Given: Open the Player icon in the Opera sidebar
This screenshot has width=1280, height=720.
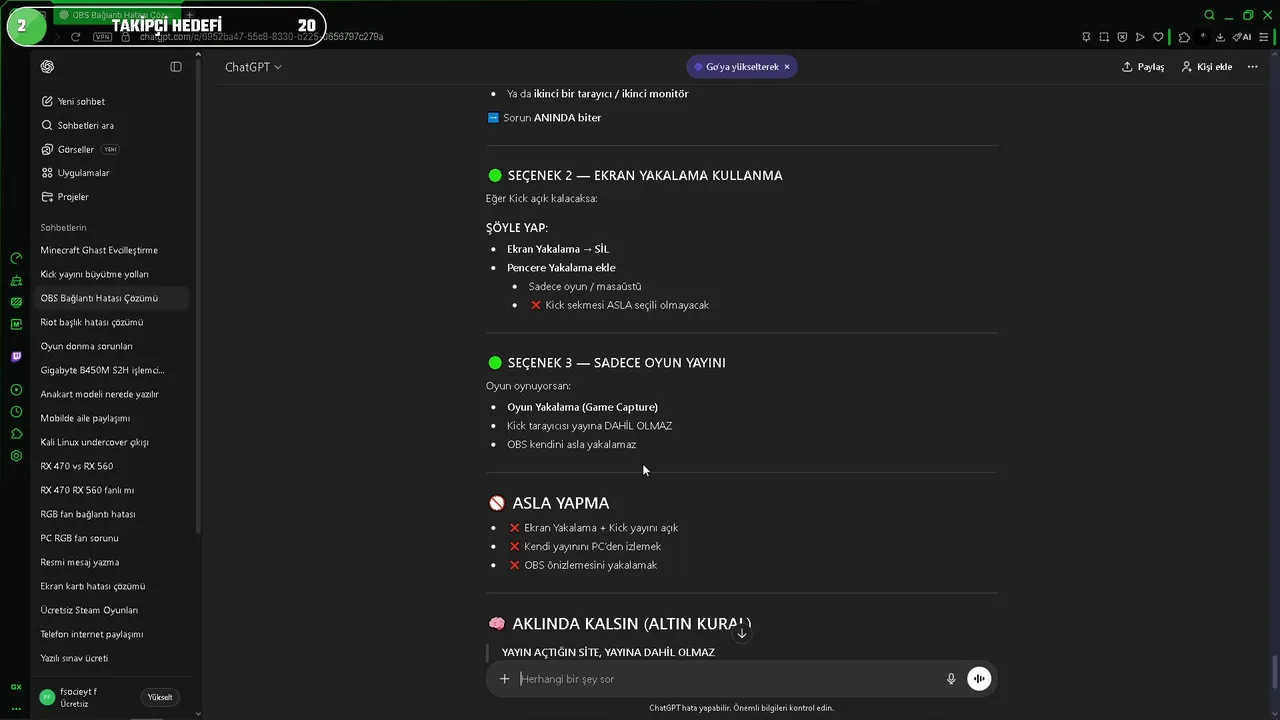Looking at the screenshot, I should point(16,390).
